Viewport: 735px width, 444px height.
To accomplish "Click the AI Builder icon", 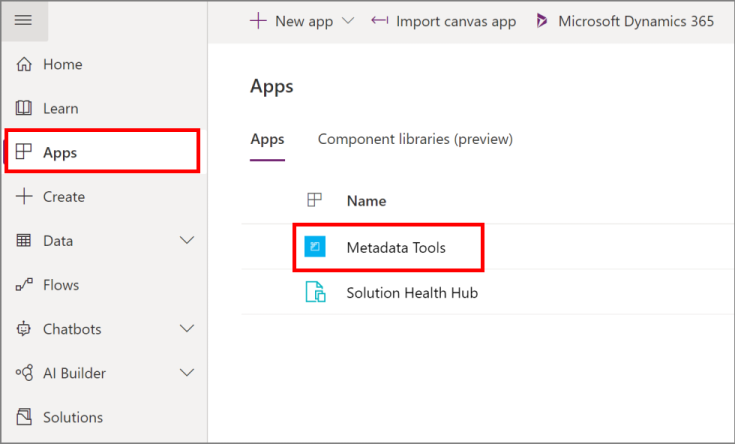I will click(24, 373).
